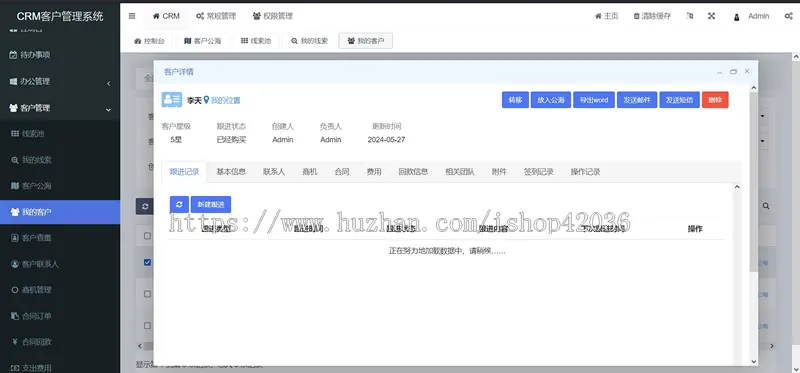Image resolution: width=800 pixels, height=373 pixels.
Task: Open 权限管理 in the top menu
Action: point(272,16)
